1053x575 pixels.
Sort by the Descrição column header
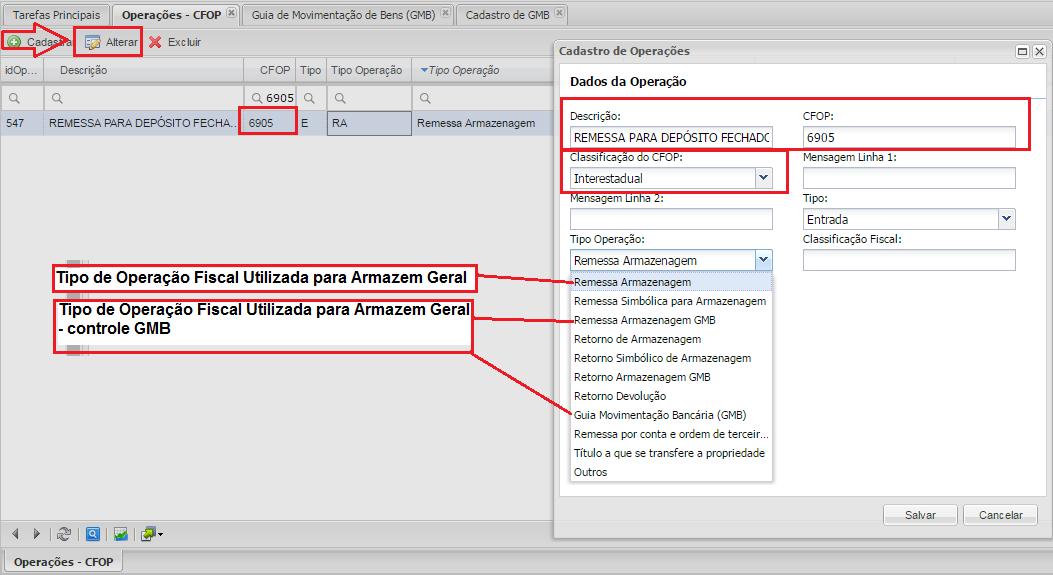pos(144,70)
